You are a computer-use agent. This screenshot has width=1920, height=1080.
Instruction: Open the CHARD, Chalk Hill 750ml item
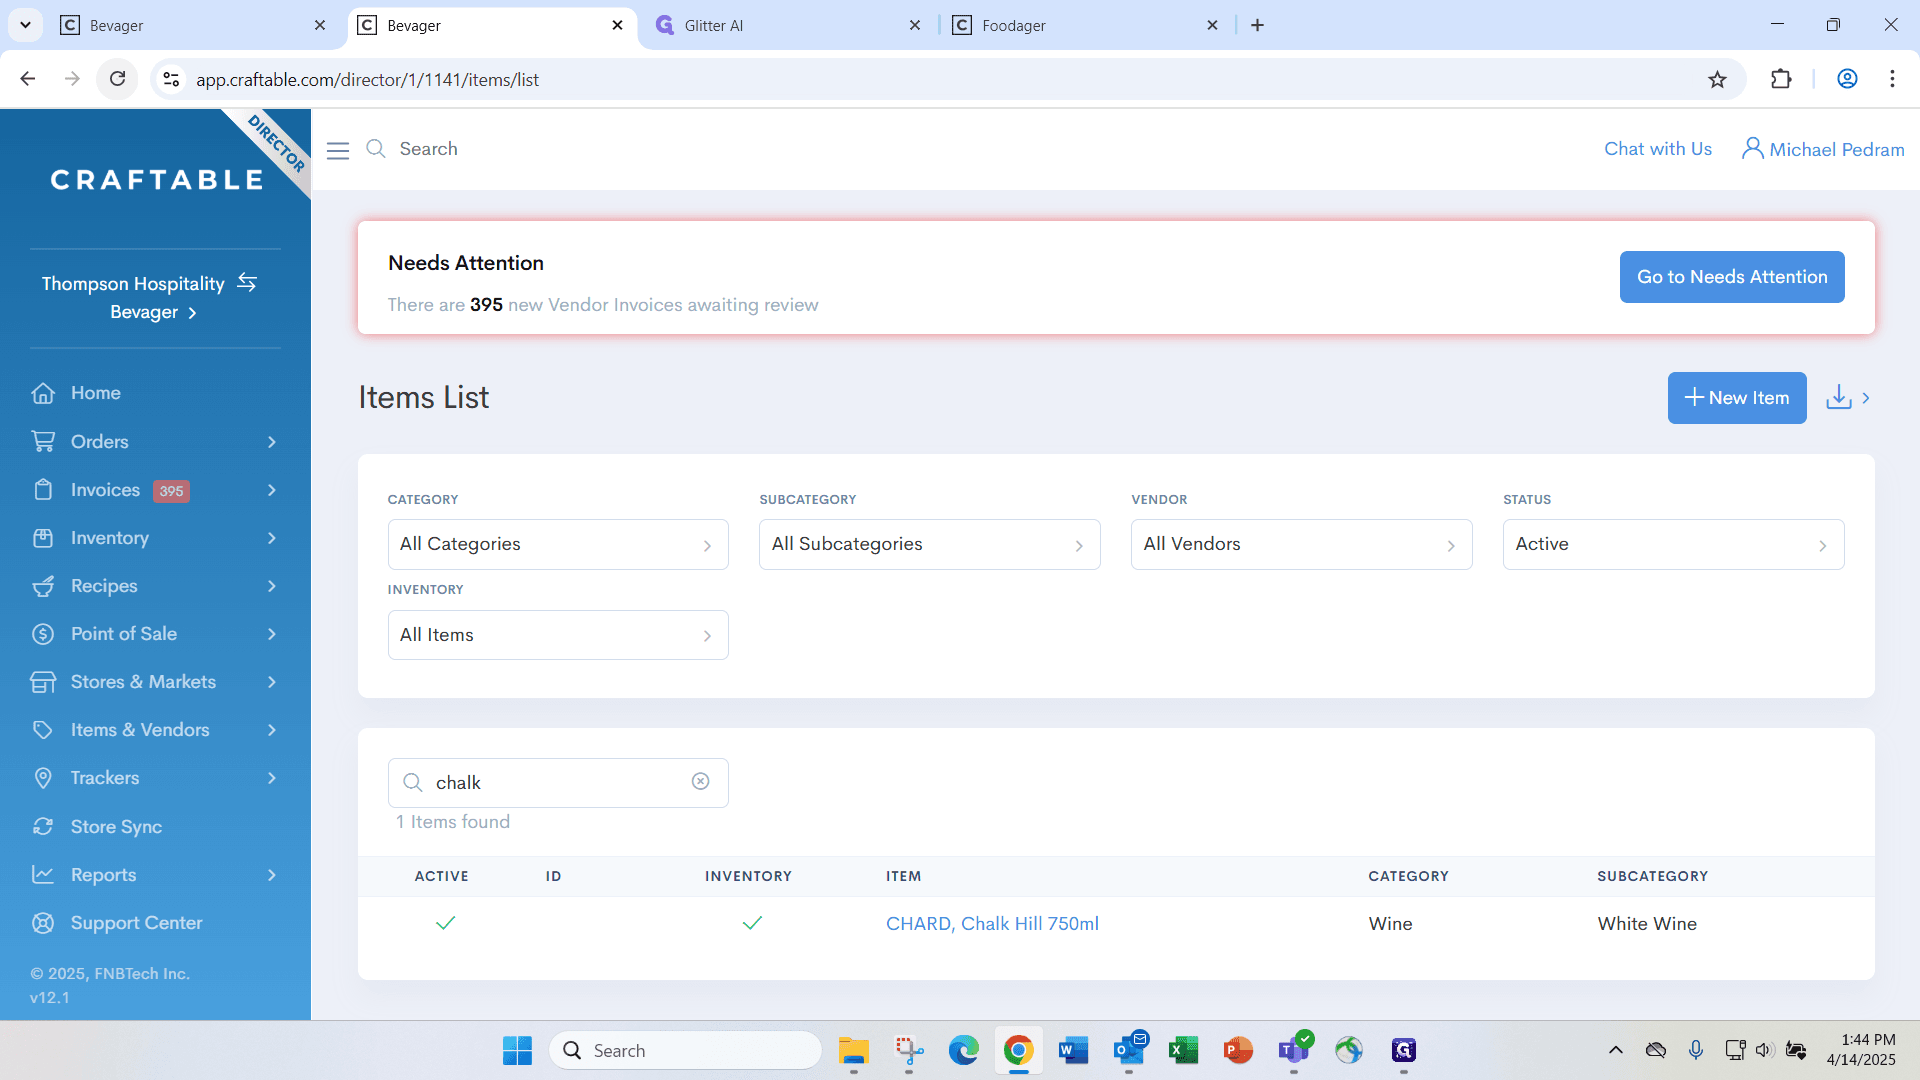click(992, 924)
